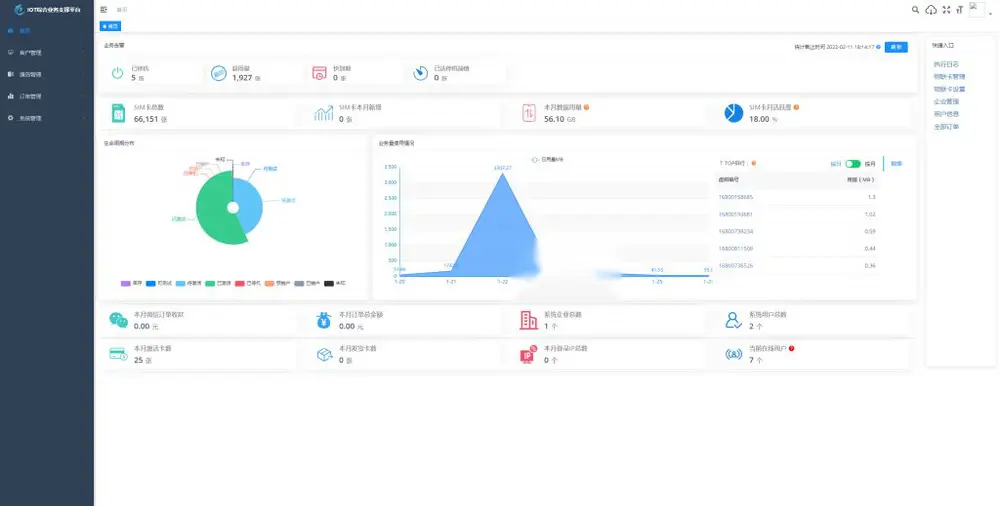Open the font size icon in the header
This screenshot has height=506, width=1000.
[959, 10]
